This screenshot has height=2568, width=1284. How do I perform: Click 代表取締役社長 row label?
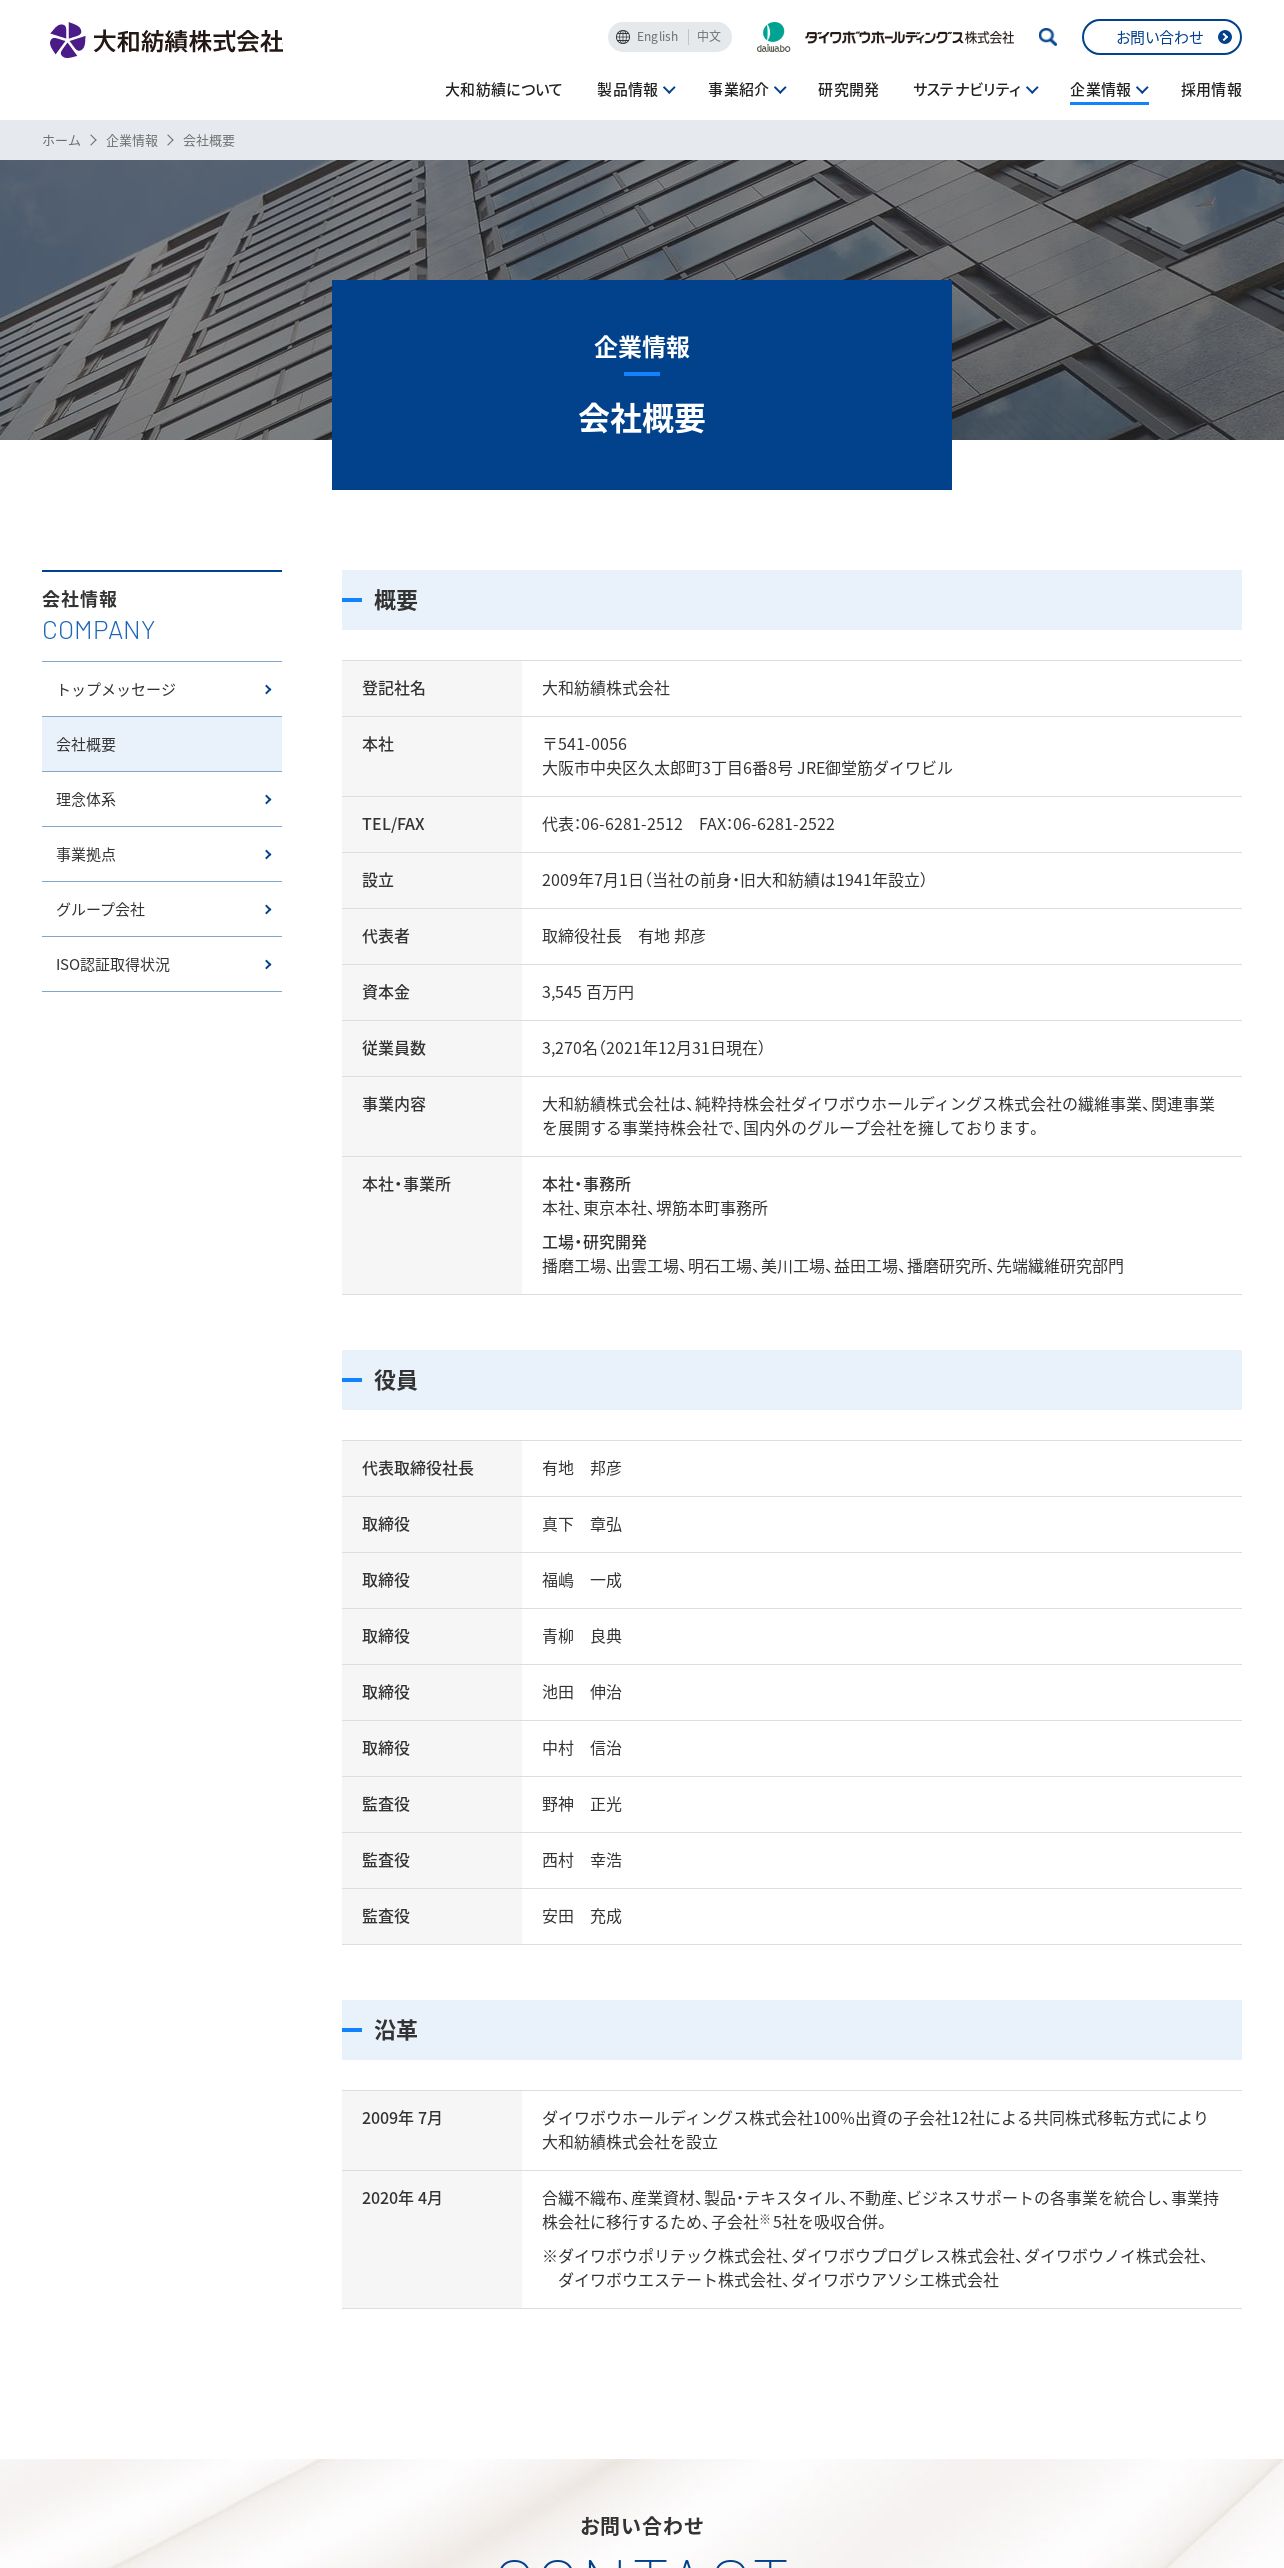coord(418,1468)
